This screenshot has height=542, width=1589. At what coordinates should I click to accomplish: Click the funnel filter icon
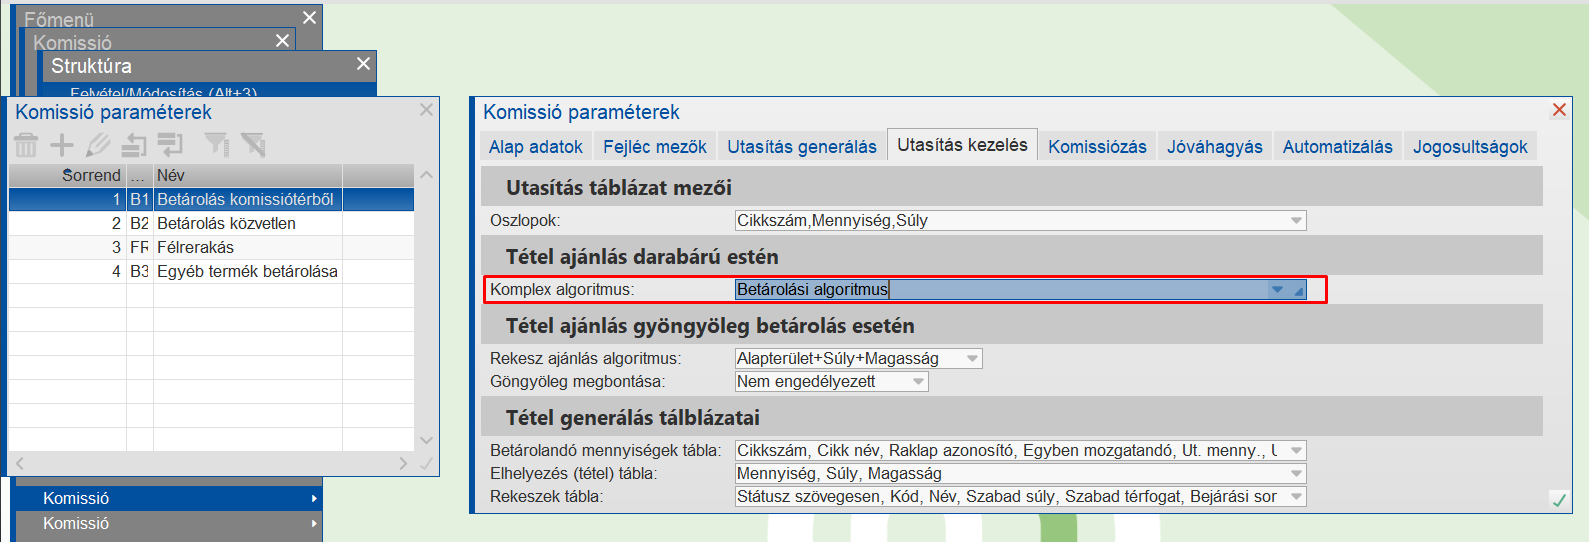pos(216,145)
